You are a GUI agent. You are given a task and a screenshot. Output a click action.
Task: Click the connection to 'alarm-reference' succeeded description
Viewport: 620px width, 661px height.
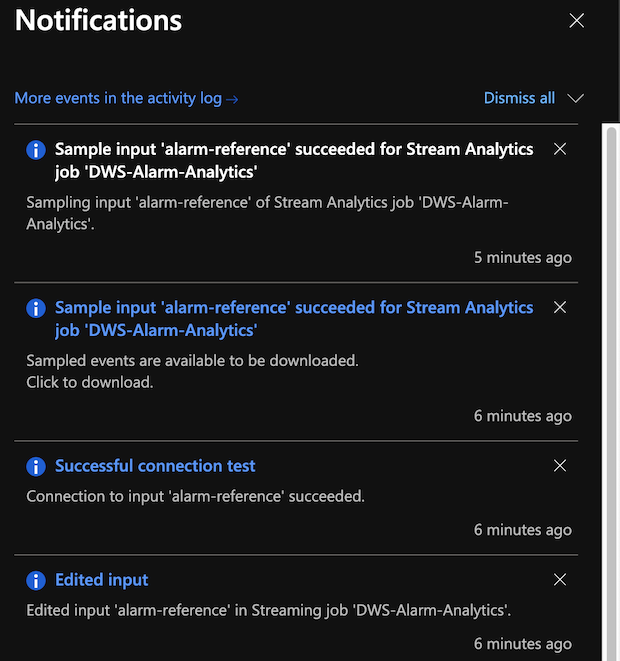click(x=195, y=496)
